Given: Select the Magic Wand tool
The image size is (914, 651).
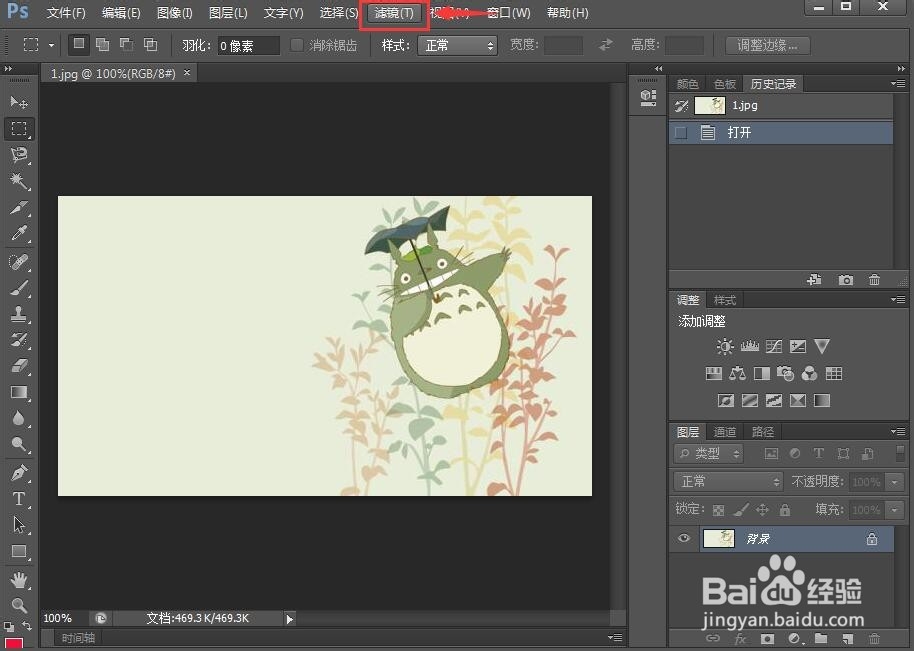Looking at the screenshot, I should pos(19,181).
